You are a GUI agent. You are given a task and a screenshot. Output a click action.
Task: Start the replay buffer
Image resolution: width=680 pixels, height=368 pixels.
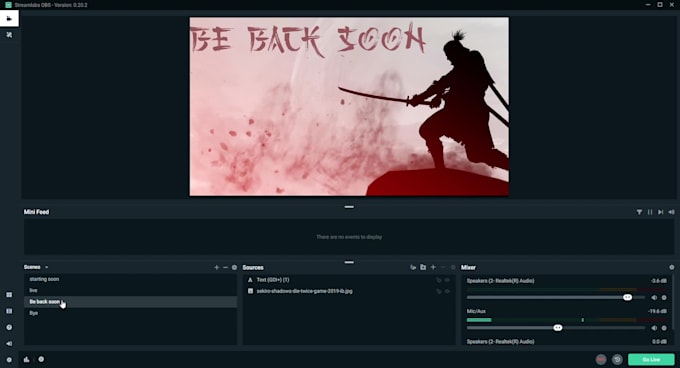coord(617,360)
